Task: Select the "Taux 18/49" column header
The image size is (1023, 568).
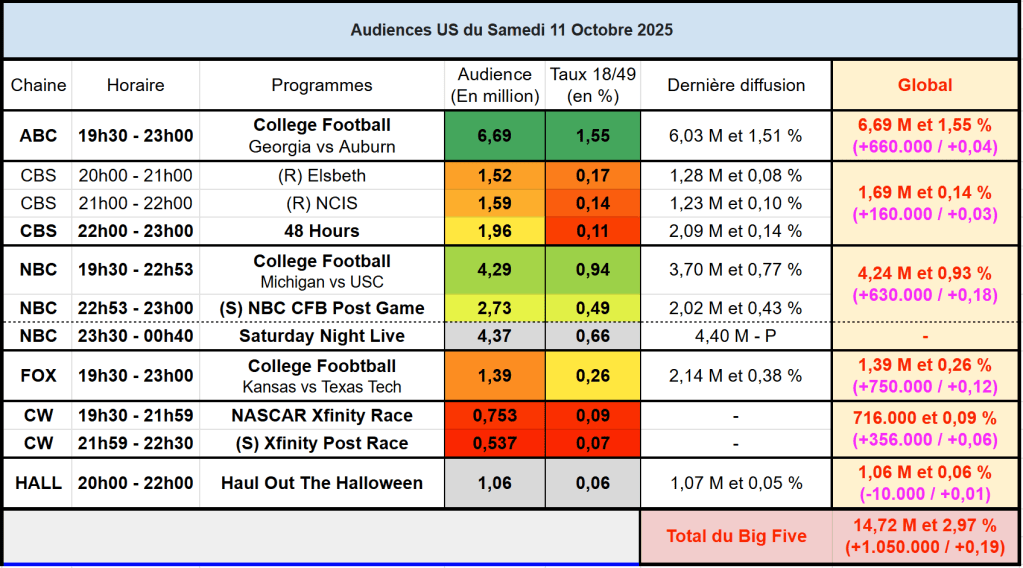Action: coord(593,86)
